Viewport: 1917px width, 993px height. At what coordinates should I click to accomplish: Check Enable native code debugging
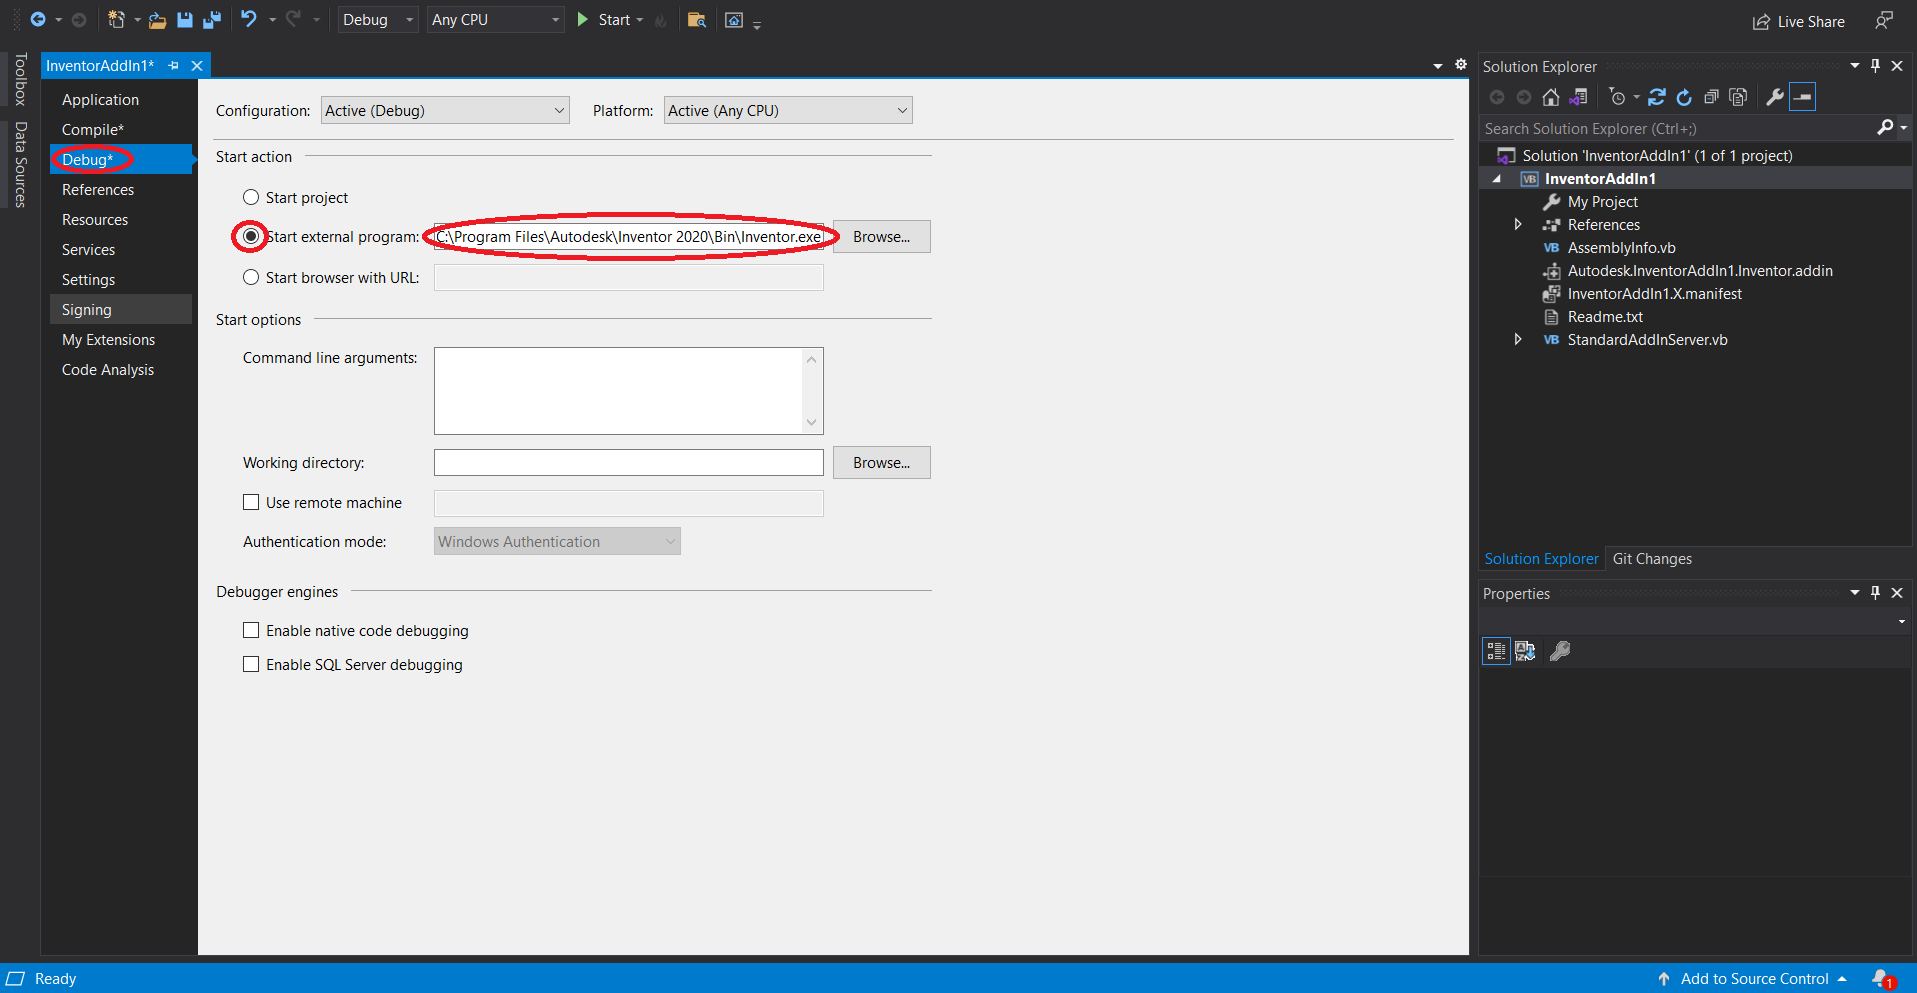tap(251, 630)
